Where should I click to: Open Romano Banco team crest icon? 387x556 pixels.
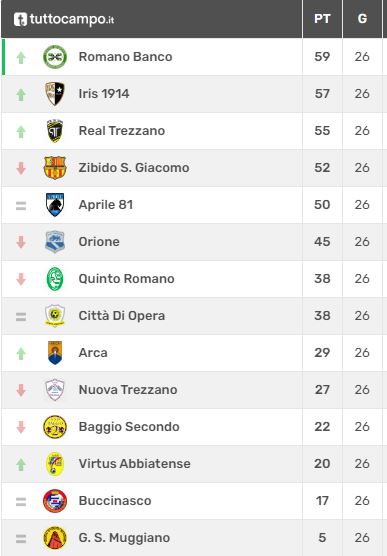pos(55,57)
